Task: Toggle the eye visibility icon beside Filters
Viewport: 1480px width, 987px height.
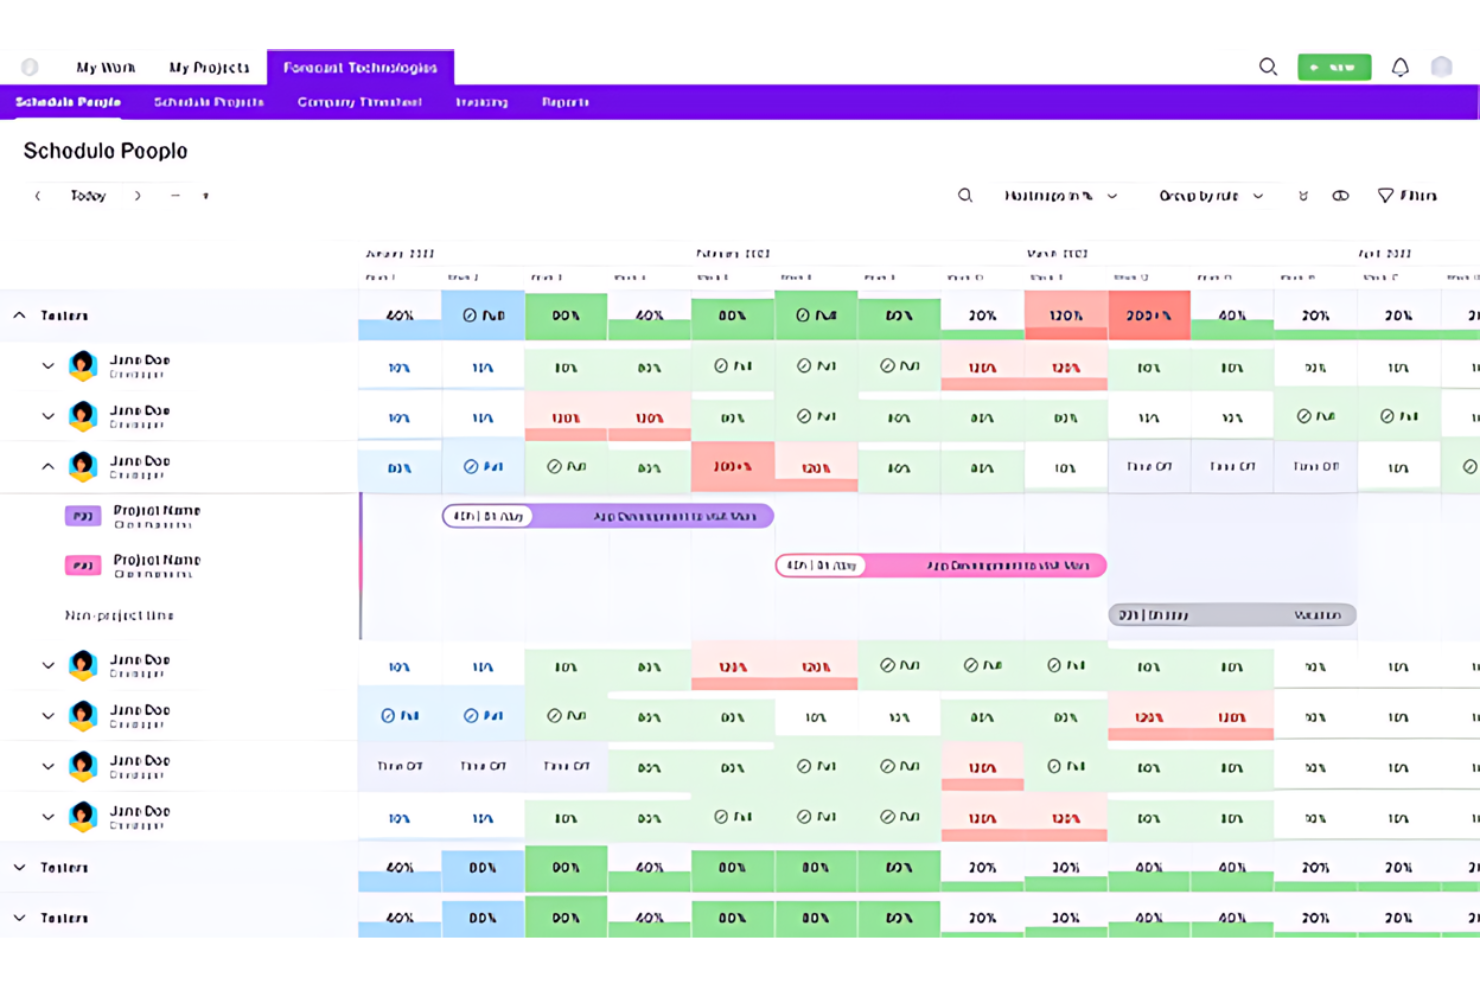Action: pyautogui.click(x=1340, y=196)
